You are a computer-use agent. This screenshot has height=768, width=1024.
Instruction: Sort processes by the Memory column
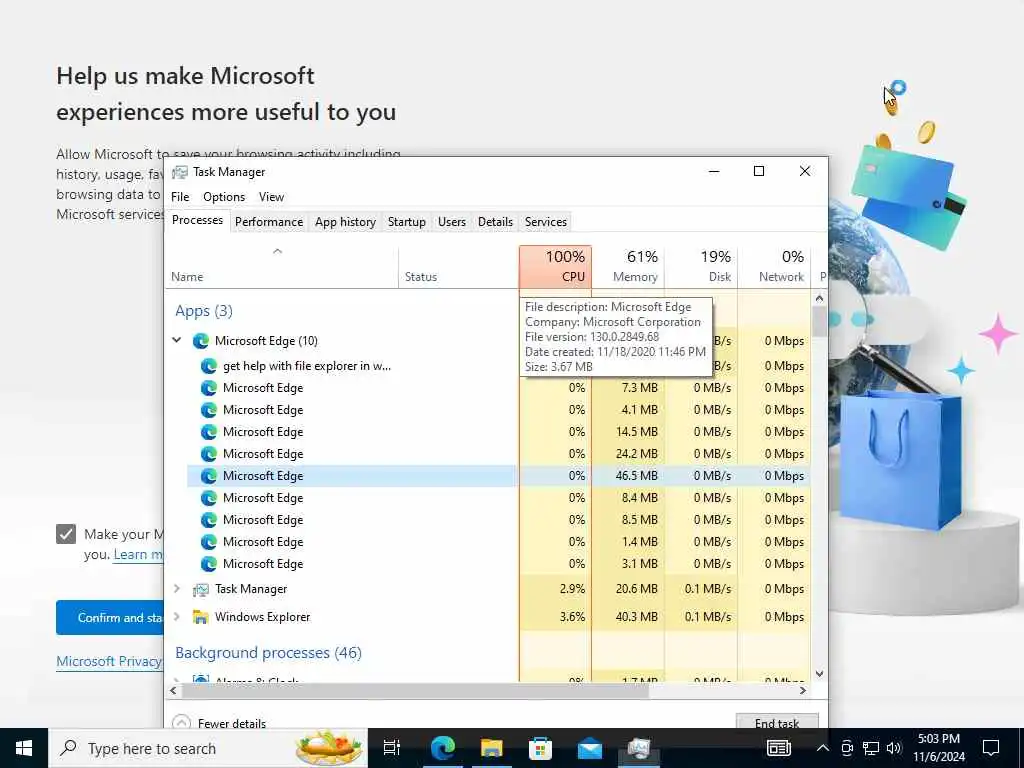tap(628, 266)
